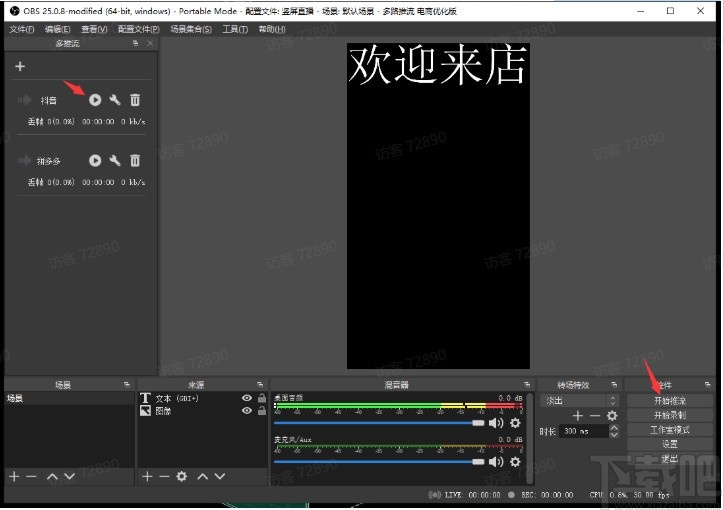
Task: Add a new multi-stream target with plus icon
Action: pos(20,66)
